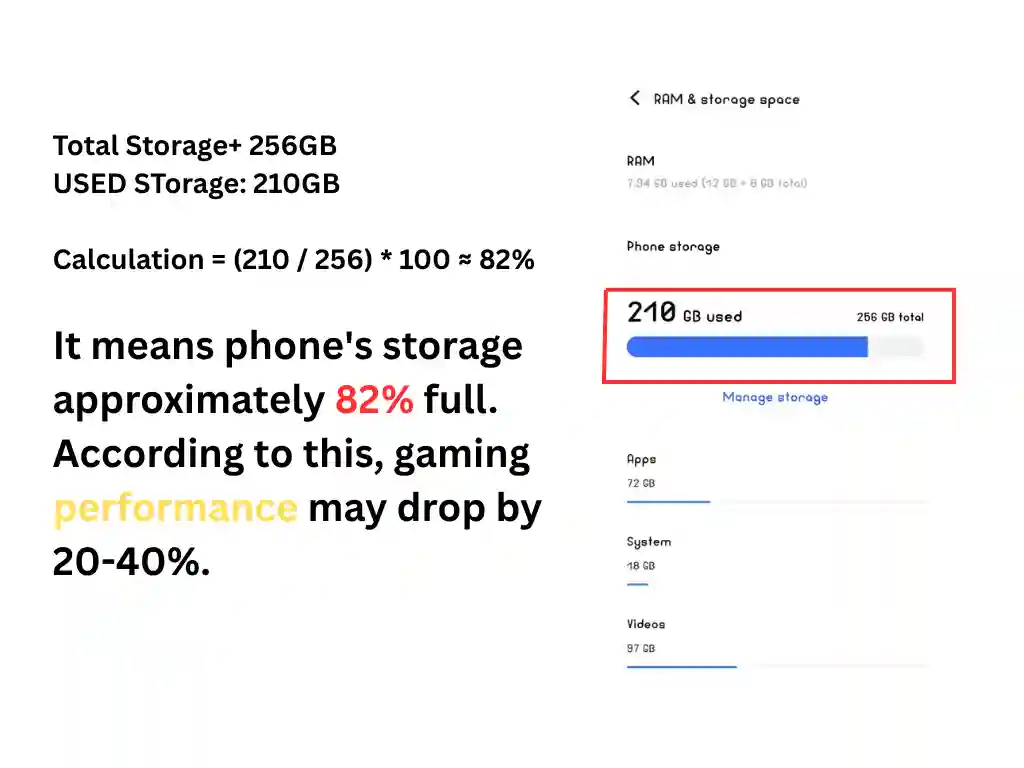Select the Videos storage category
This screenshot has height=768, width=1024.
point(645,624)
